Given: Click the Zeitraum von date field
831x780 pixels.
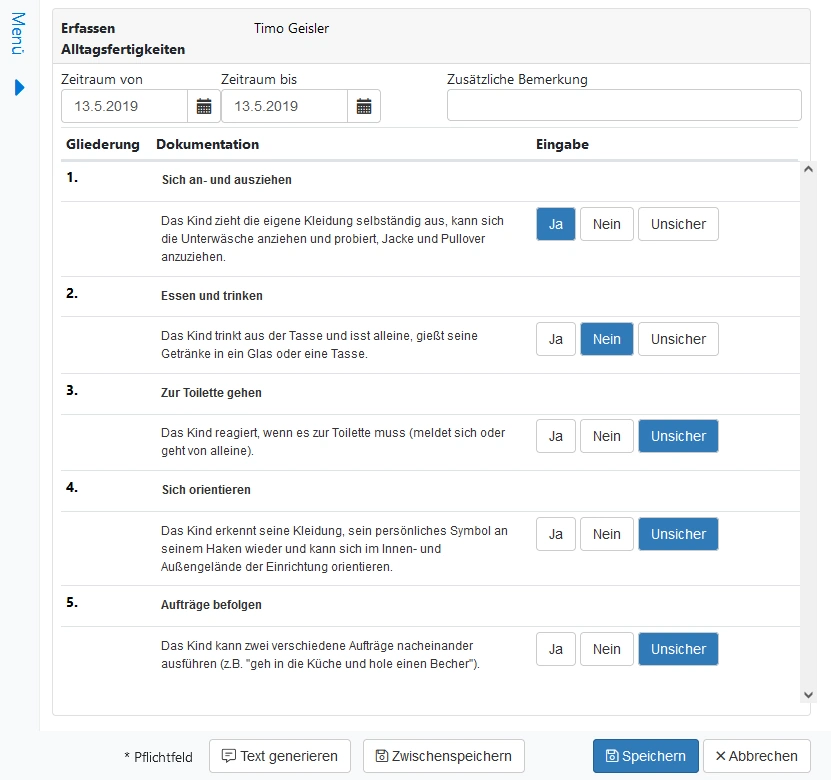Looking at the screenshot, I should [x=125, y=106].
